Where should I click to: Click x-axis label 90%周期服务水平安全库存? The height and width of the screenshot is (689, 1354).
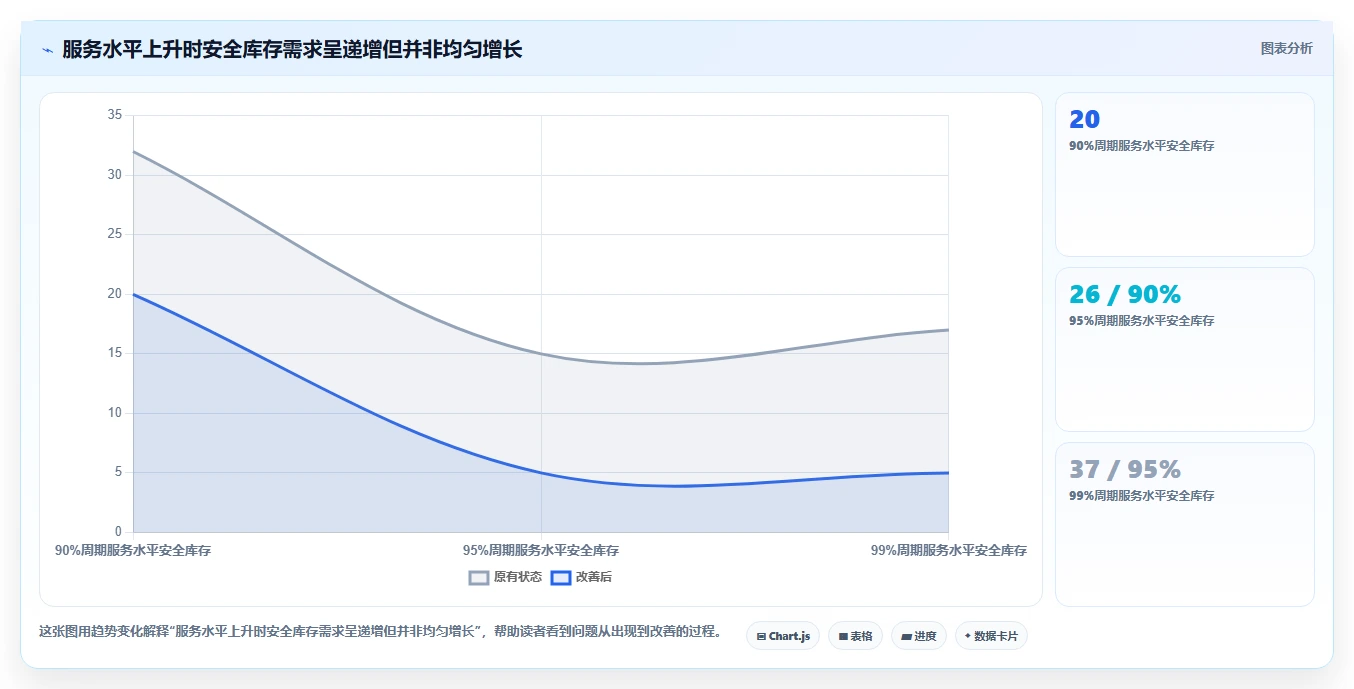coord(133,551)
